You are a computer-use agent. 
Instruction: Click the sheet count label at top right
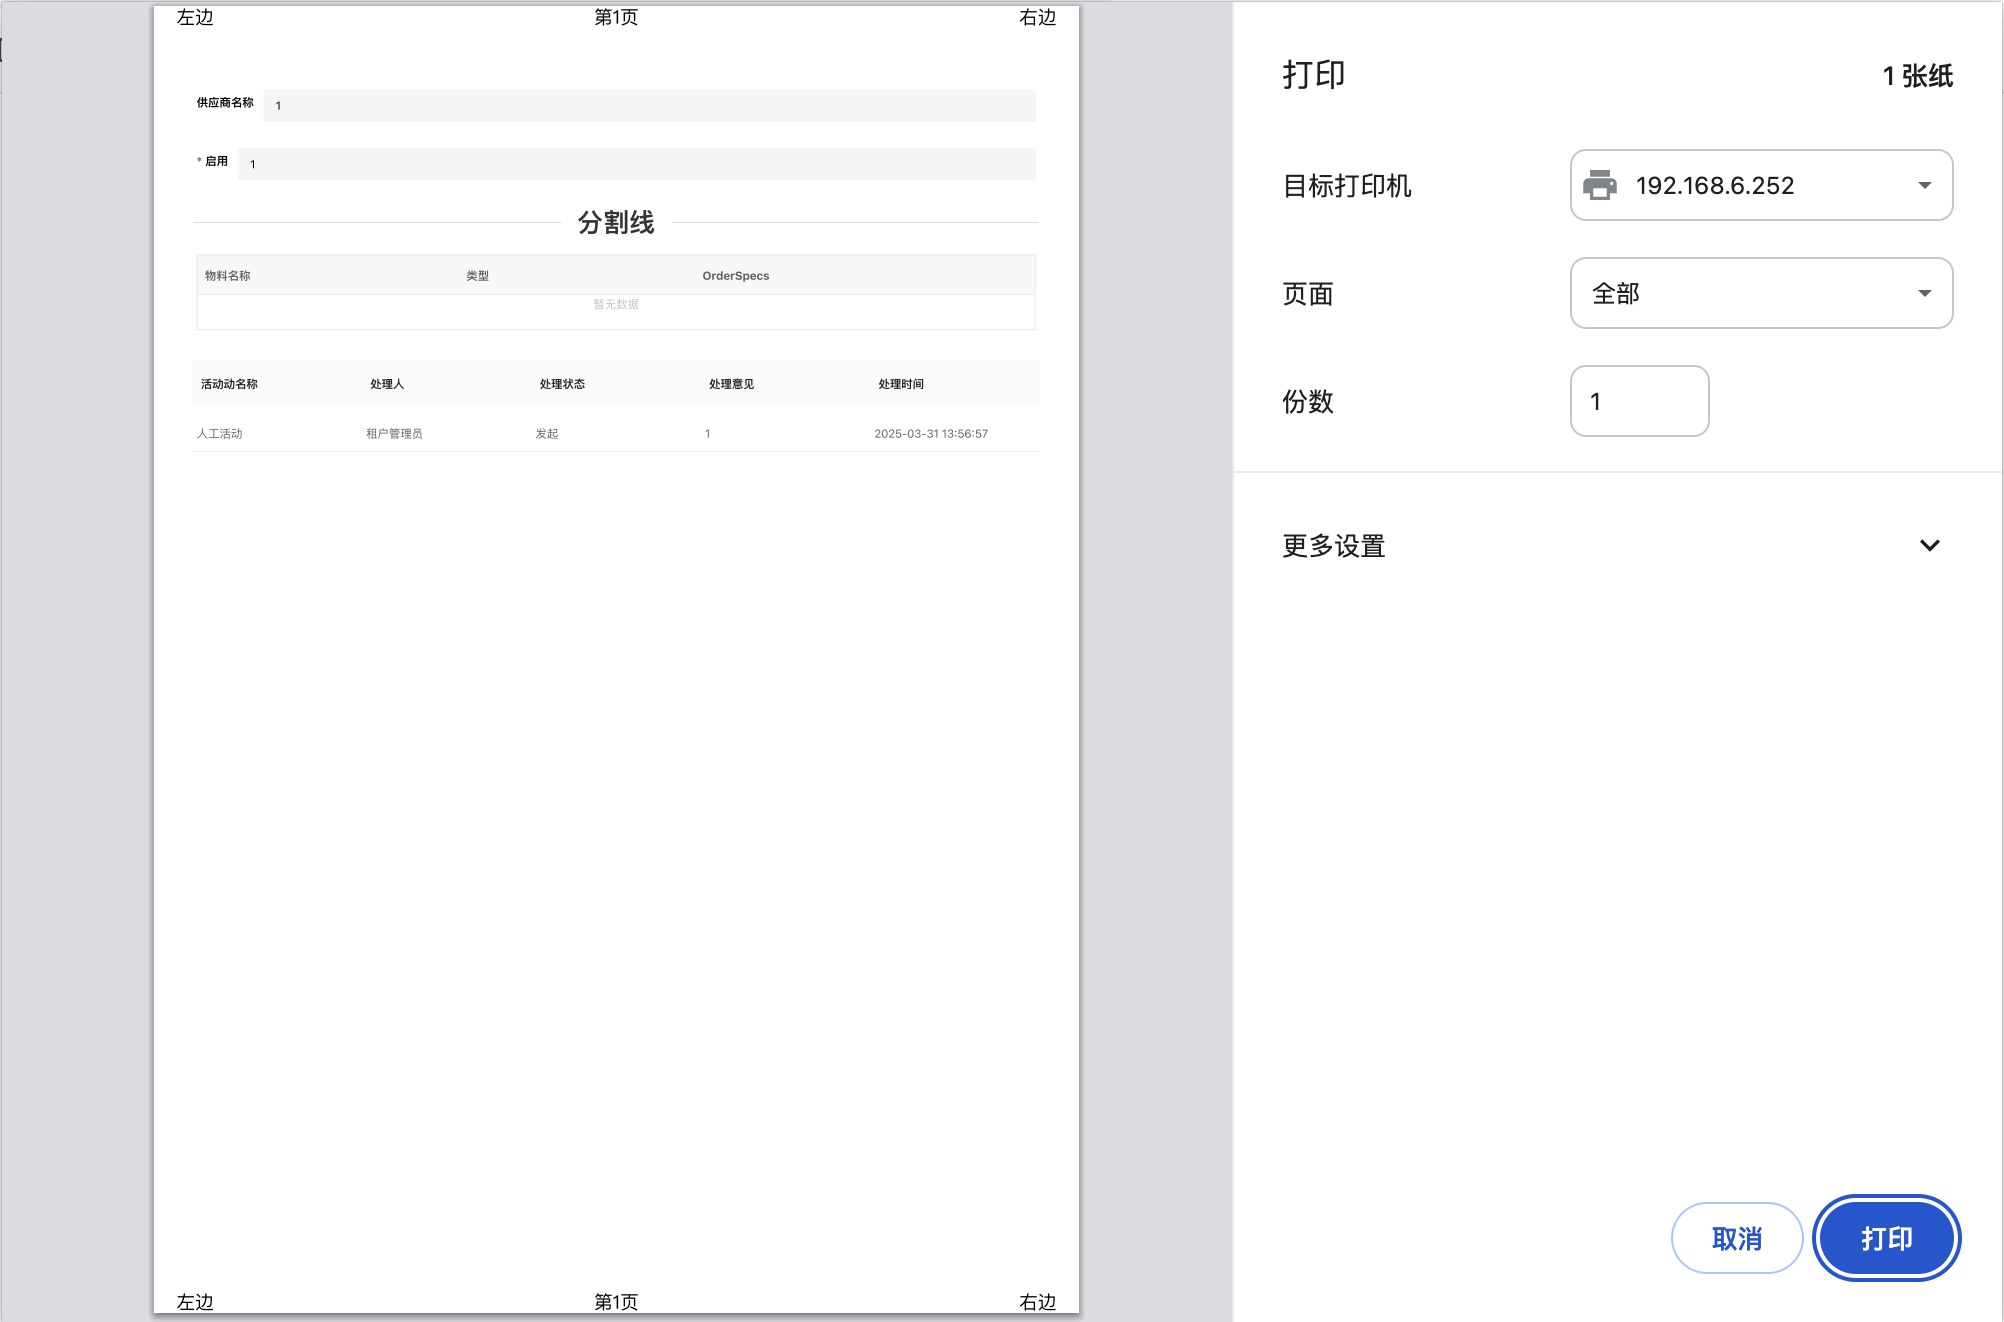point(1916,76)
